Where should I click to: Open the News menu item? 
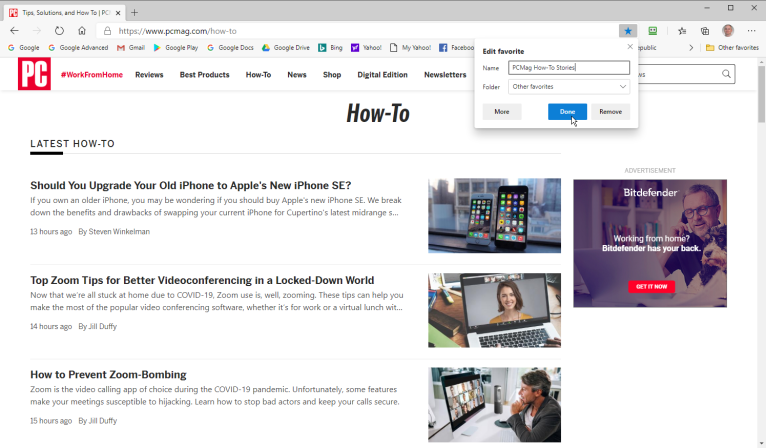(297, 75)
